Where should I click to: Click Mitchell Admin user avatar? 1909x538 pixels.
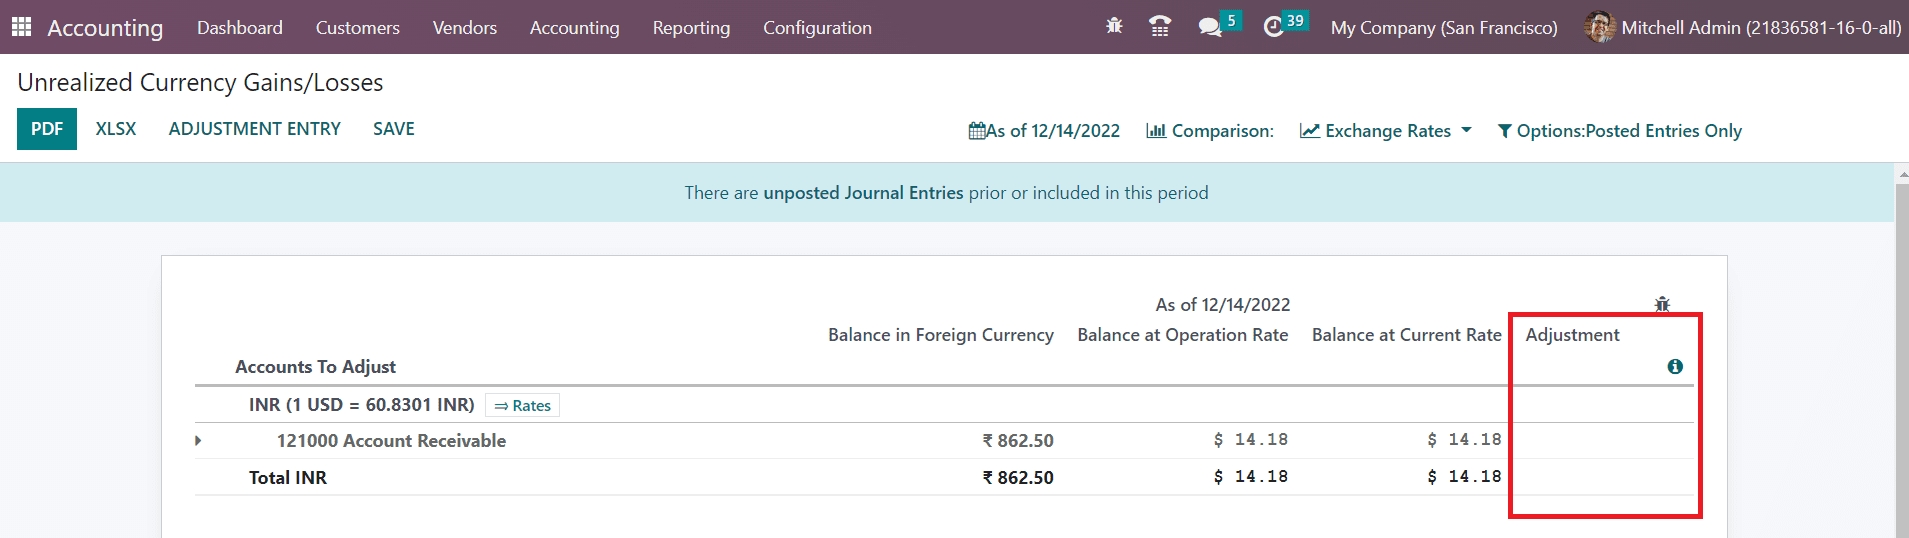click(x=1600, y=27)
